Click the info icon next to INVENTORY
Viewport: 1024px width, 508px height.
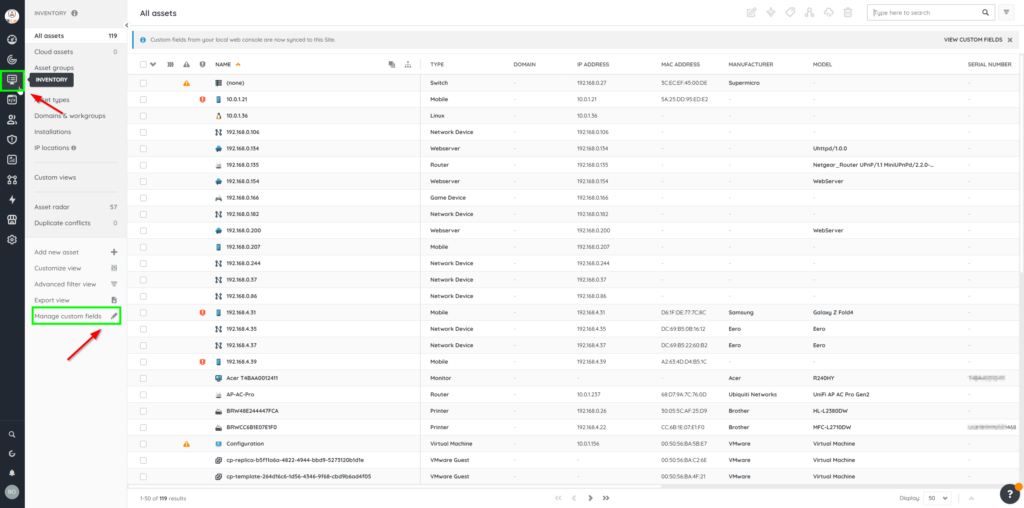(x=74, y=13)
